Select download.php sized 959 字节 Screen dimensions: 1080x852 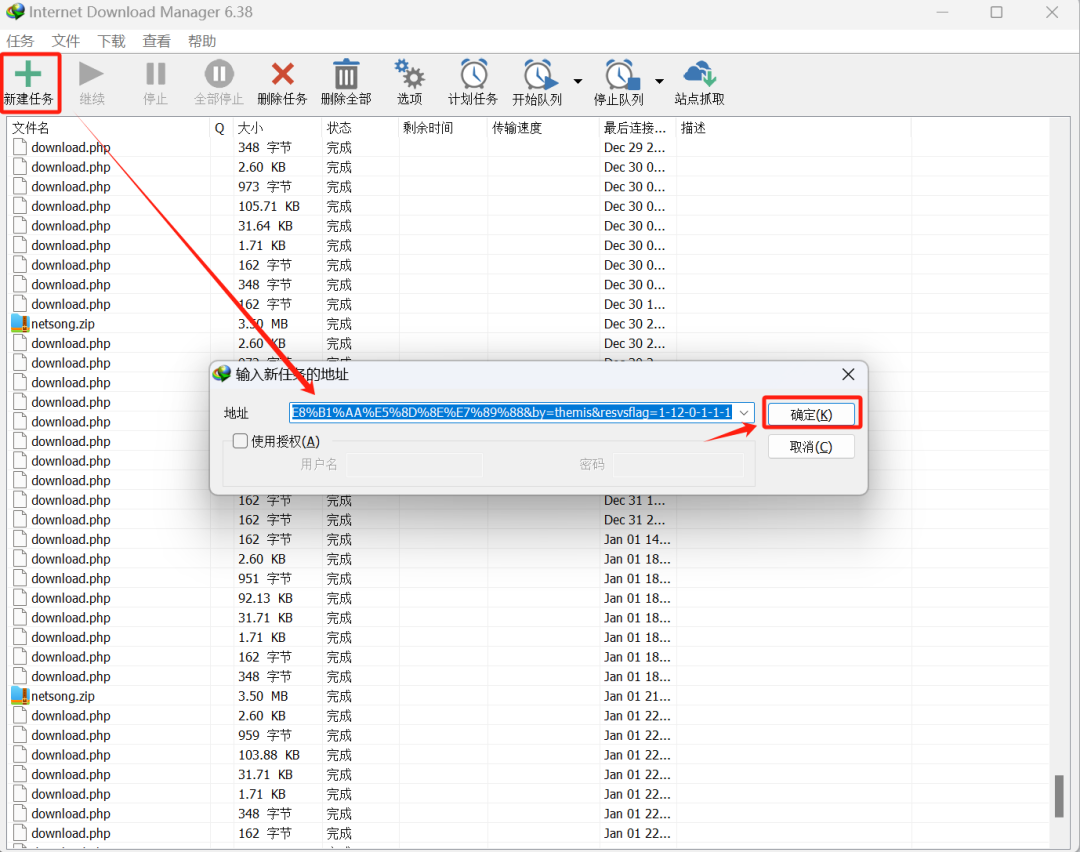(71, 736)
